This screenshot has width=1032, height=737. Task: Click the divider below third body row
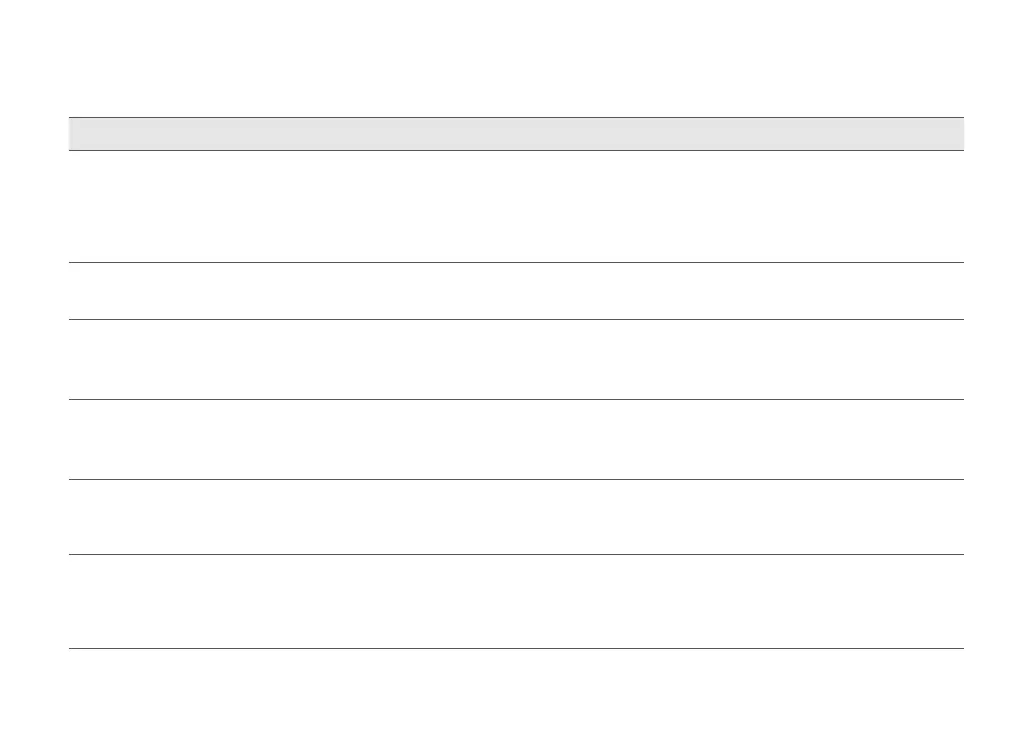tap(516, 399)
